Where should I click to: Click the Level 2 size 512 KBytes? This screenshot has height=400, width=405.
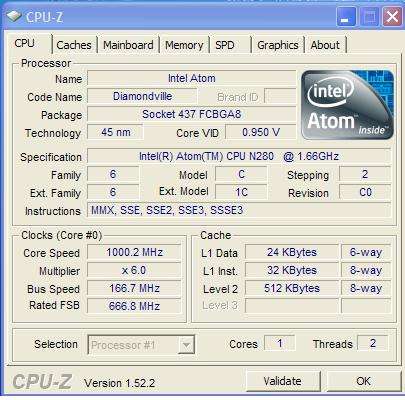(292, 288)
